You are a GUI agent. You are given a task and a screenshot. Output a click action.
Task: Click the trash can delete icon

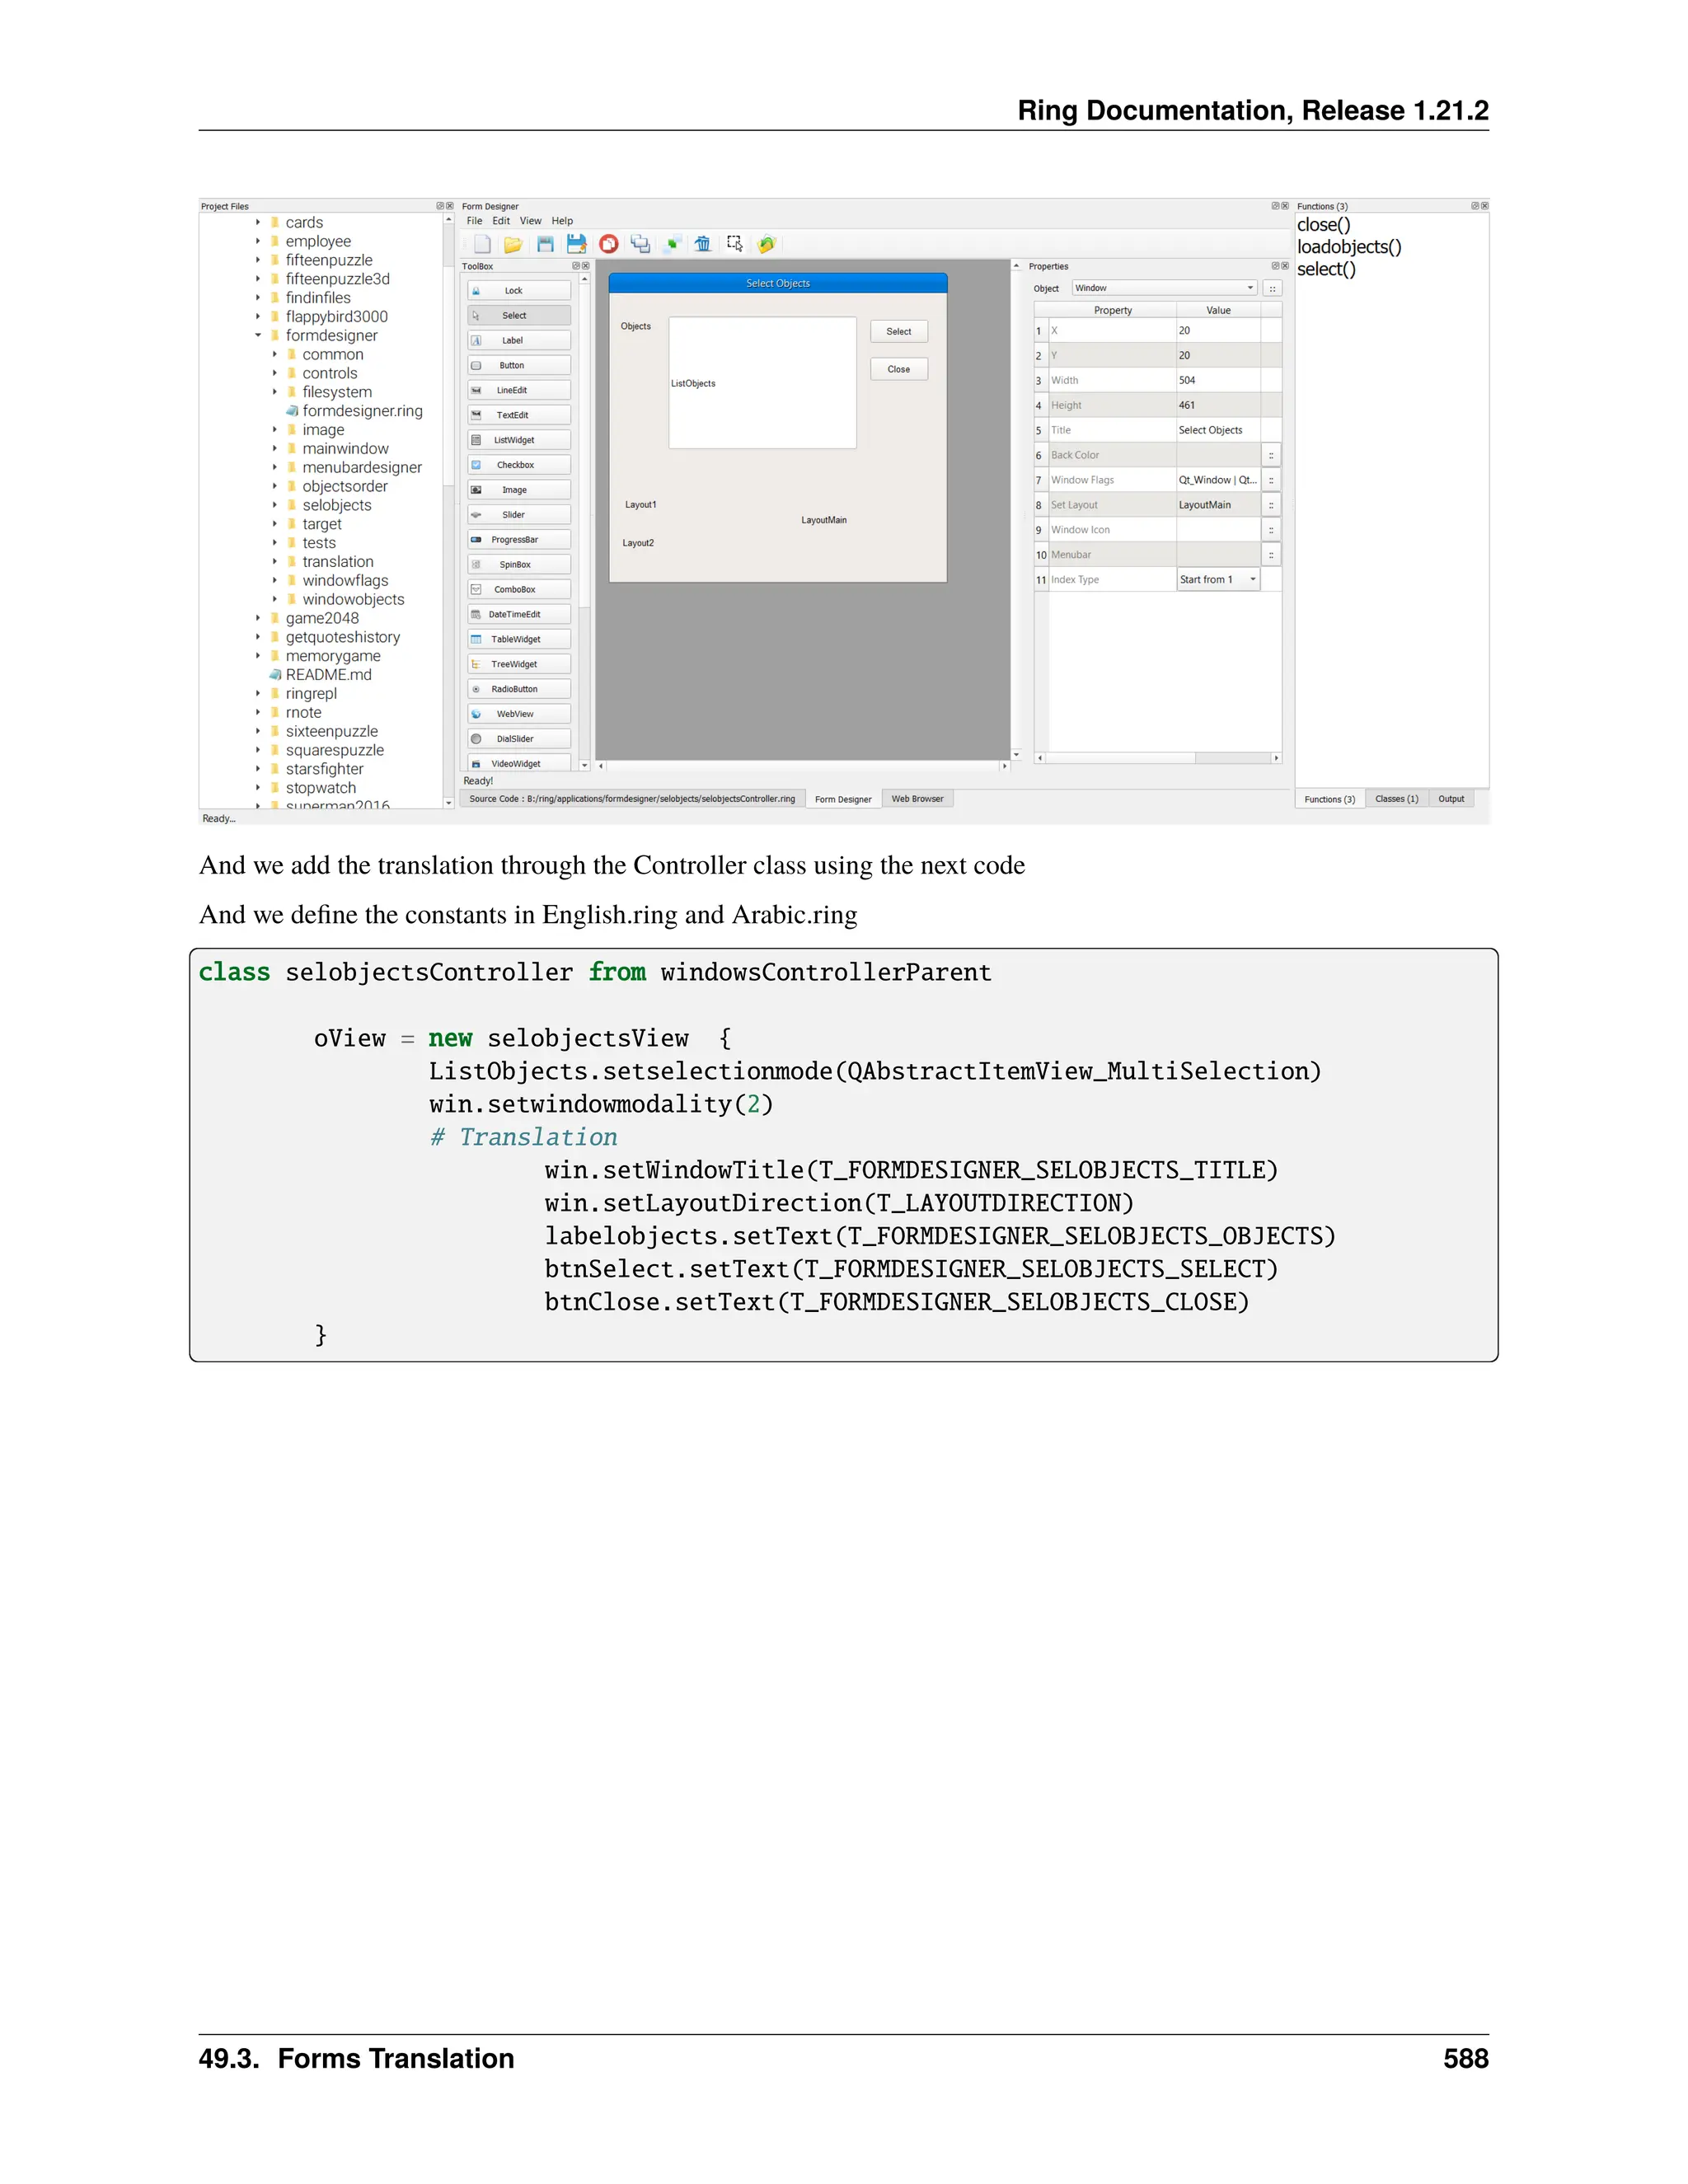(703, 244)
